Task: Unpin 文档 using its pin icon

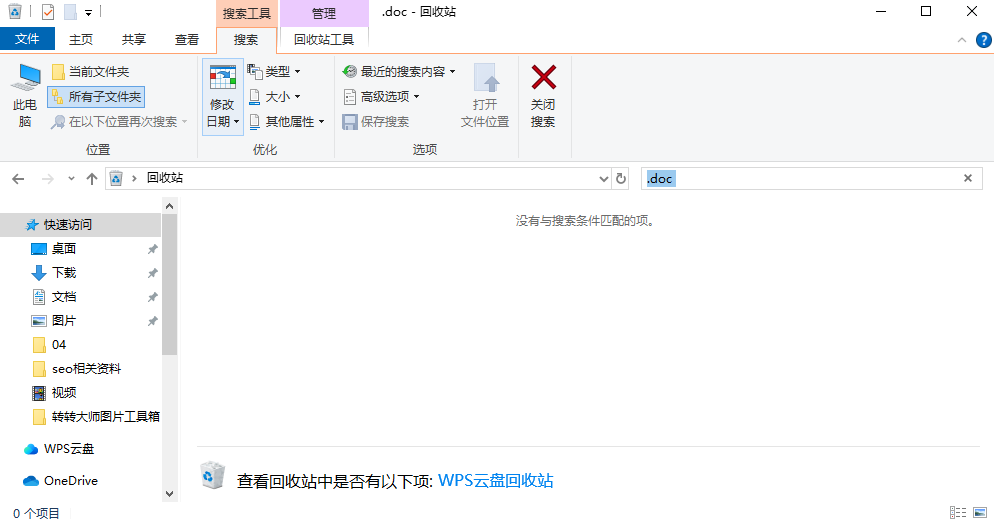Action: coord(153,297)
